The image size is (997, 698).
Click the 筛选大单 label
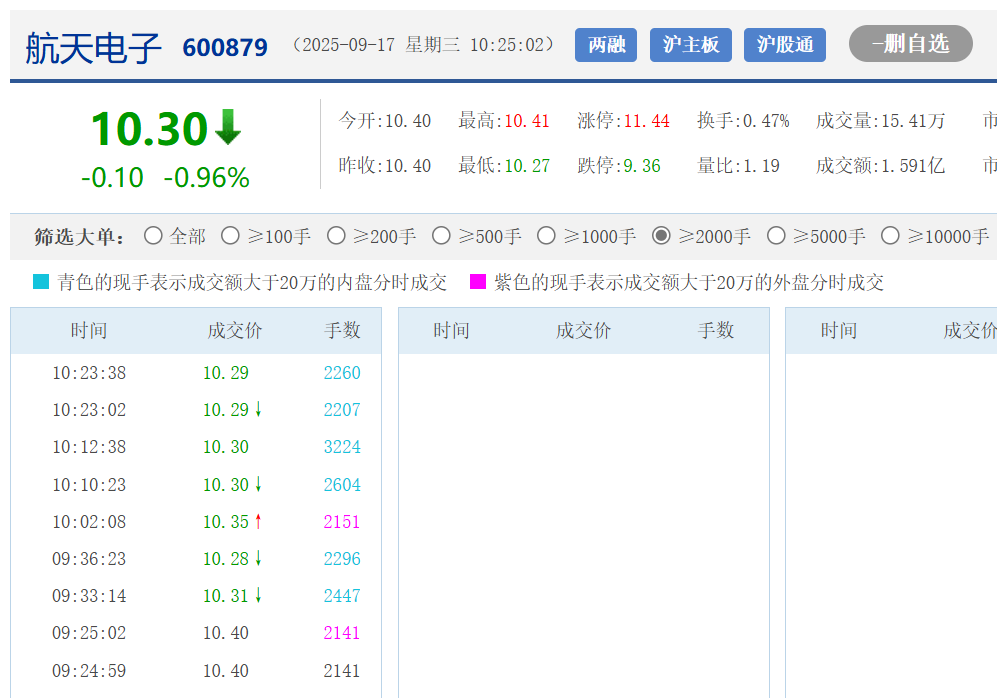[x=79, y=236]
